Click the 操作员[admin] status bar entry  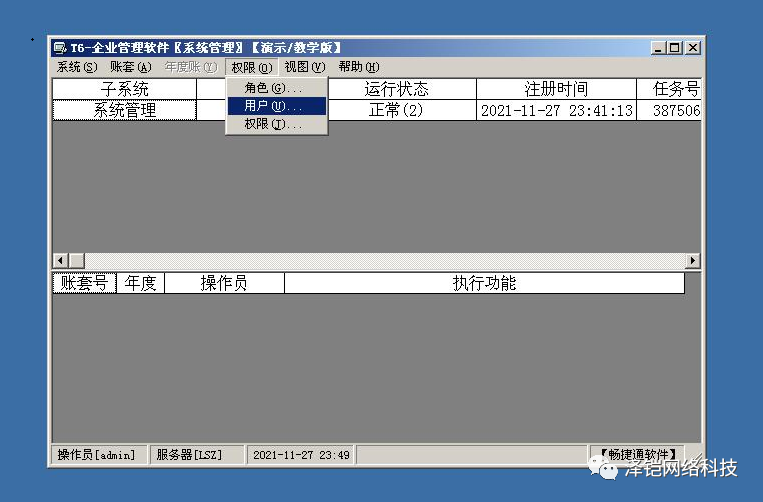pyautogui.click(x=99, y=455)
